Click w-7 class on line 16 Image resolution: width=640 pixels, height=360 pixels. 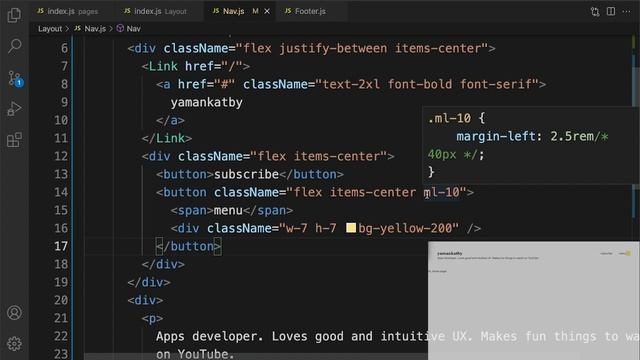pyautogui.click(x=297, y=228)
